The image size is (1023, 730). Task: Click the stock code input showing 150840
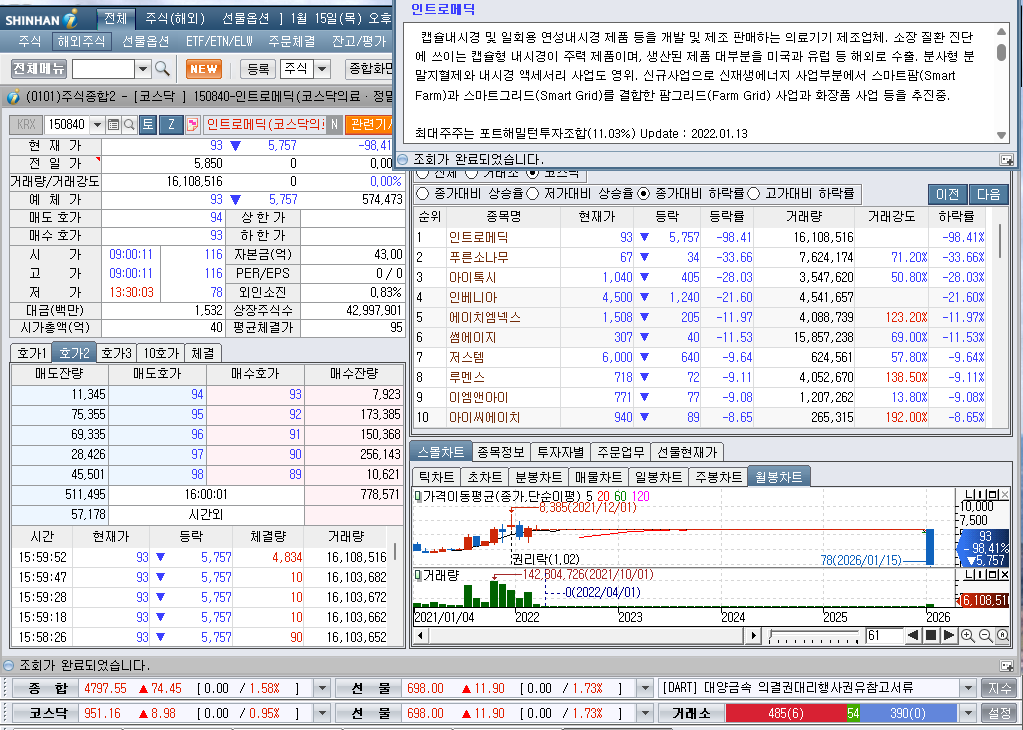click(67, 124)
